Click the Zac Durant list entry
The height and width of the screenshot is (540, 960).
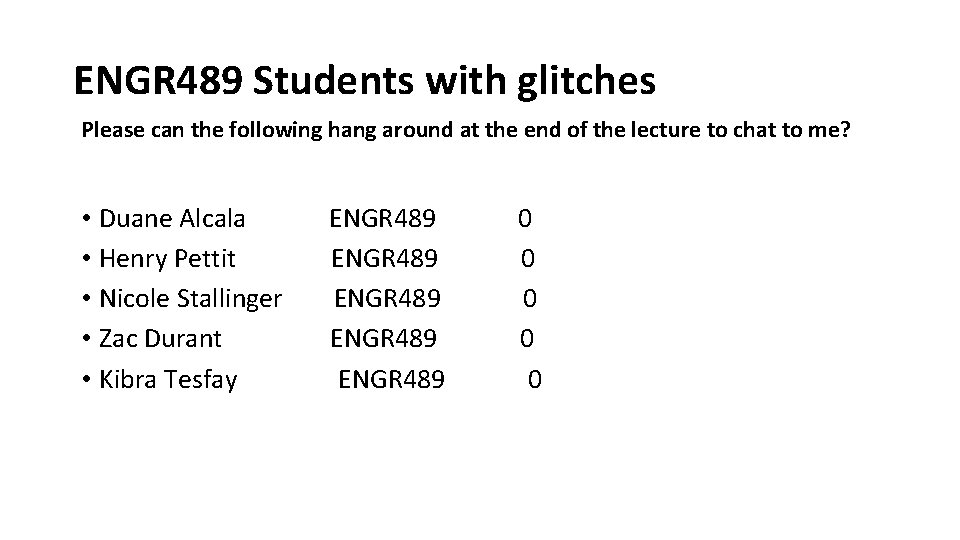(x=160, y=339)
